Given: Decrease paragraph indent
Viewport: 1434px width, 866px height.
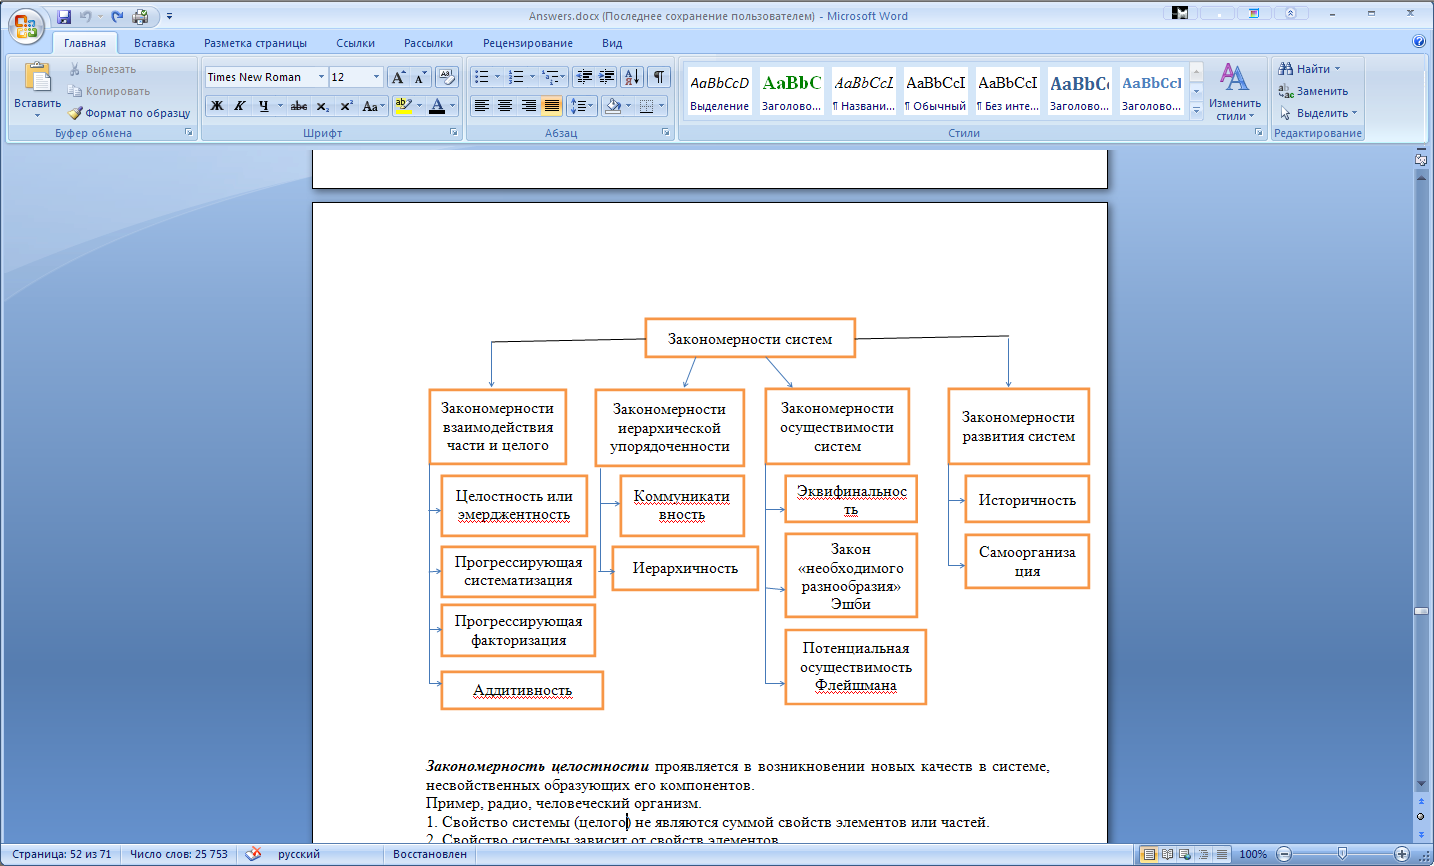Looking at the screenshot, I should (x=584, y=77).
